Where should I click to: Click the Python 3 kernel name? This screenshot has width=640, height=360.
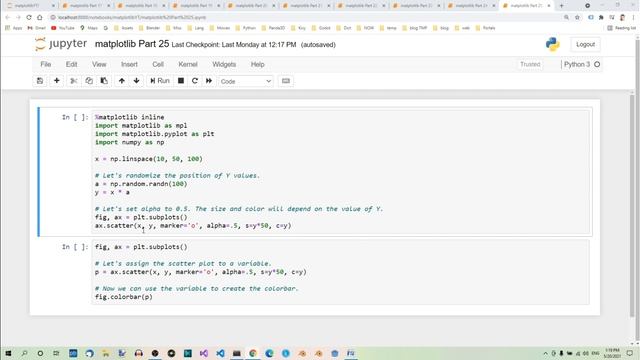[x=577, y=64]
